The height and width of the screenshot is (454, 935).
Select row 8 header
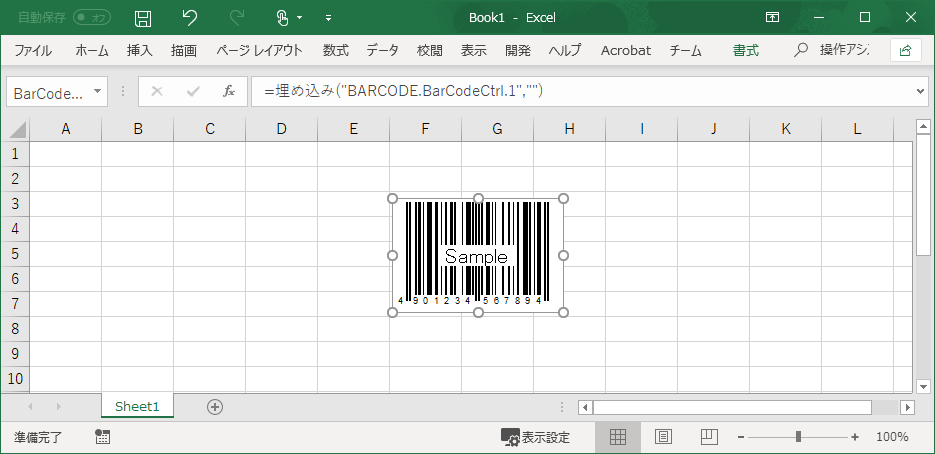[x=15, y=329]
